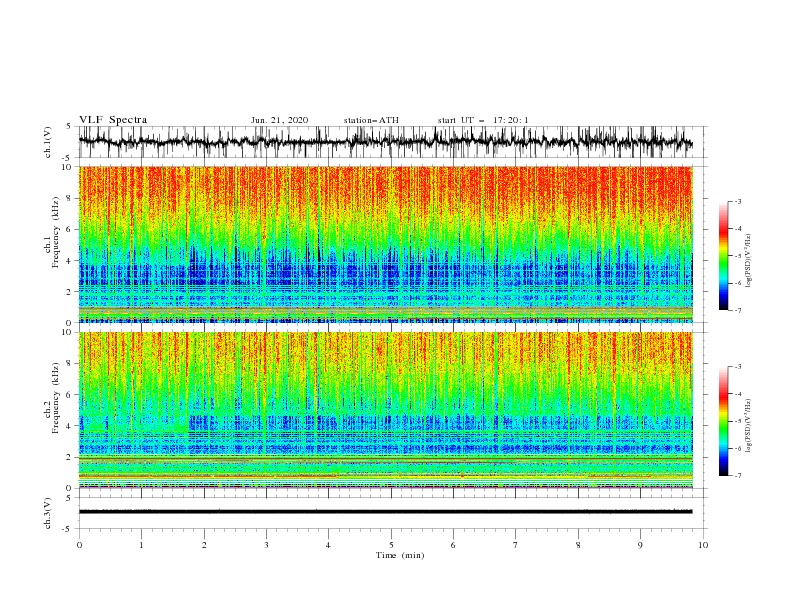792x612 pixels.
Task: Click time axis tick label "2"
Action: [204, 545]
